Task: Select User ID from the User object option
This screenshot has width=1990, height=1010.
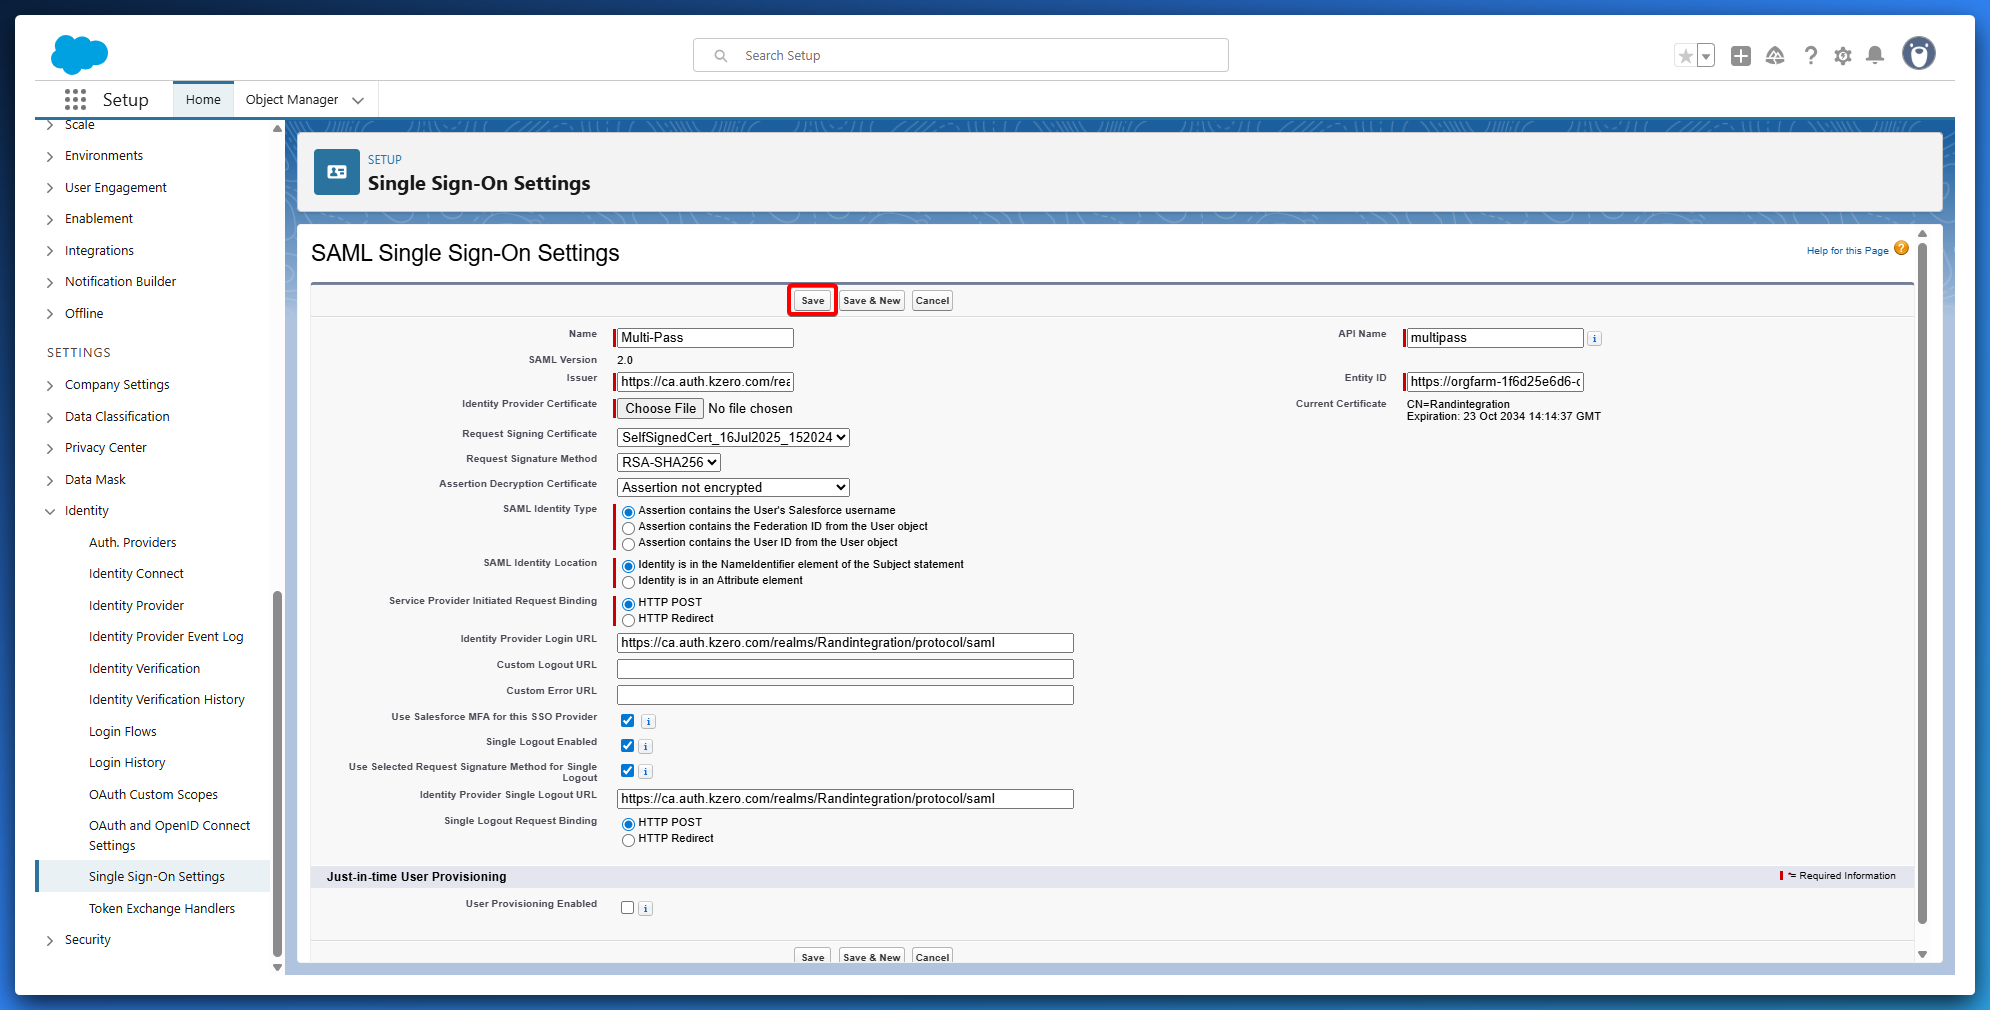Action: tap(629, 544)
